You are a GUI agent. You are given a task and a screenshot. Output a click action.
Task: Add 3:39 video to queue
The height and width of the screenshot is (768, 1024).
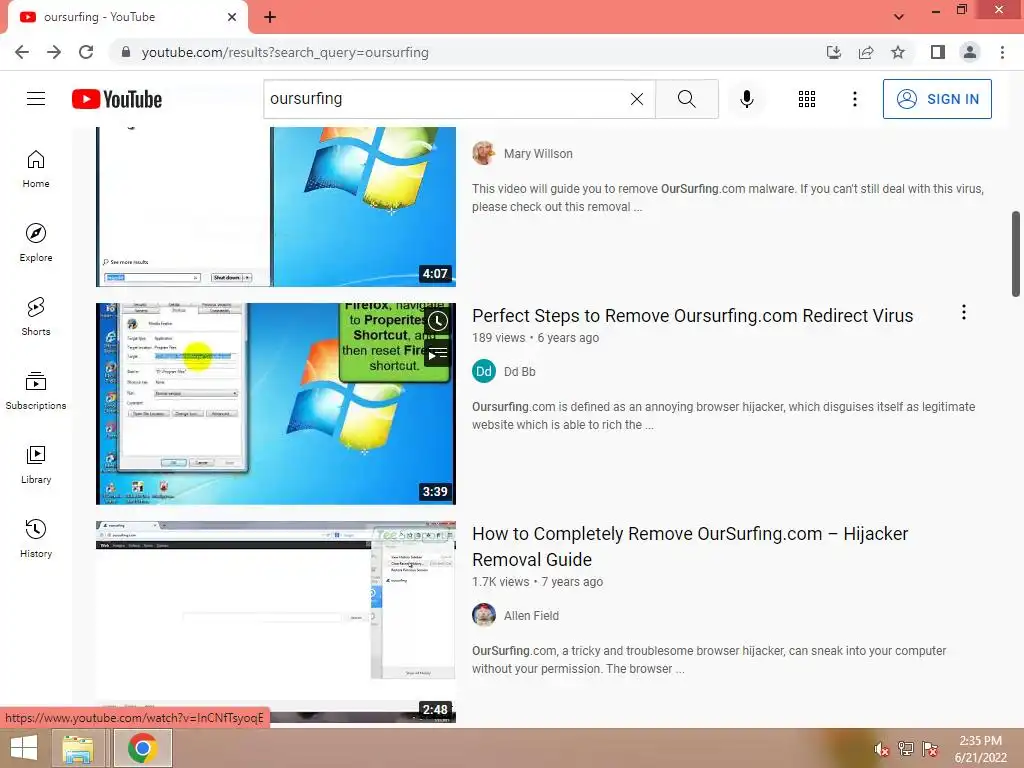coord(438,355)
